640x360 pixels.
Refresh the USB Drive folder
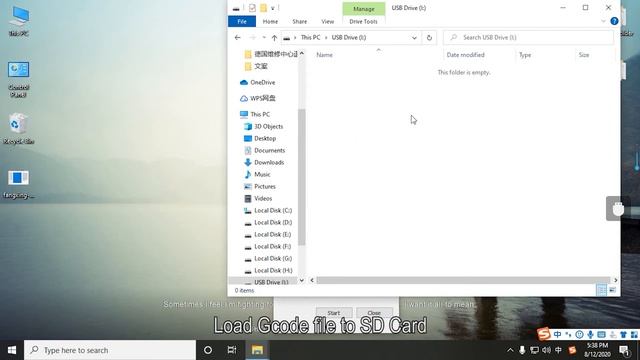click(x=429, y=38)
